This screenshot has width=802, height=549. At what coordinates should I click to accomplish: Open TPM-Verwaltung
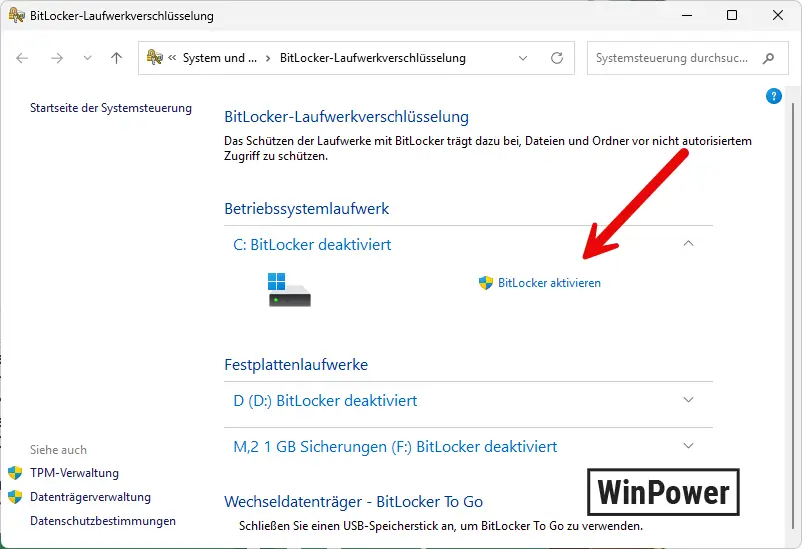pyautogui.click(x=74, y=473)
